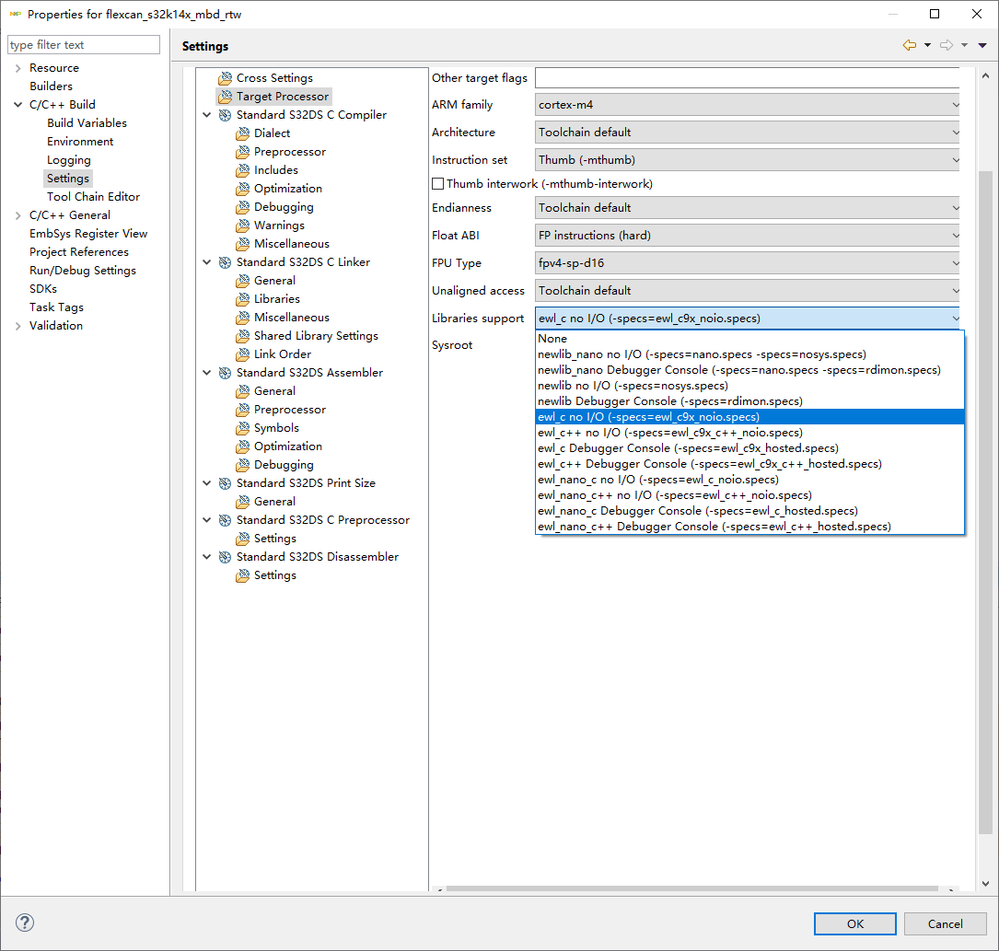Screen dimensions: 999x951
Task: Choose newlib Debugger Console rdimon option
Action: coord(750,401)
